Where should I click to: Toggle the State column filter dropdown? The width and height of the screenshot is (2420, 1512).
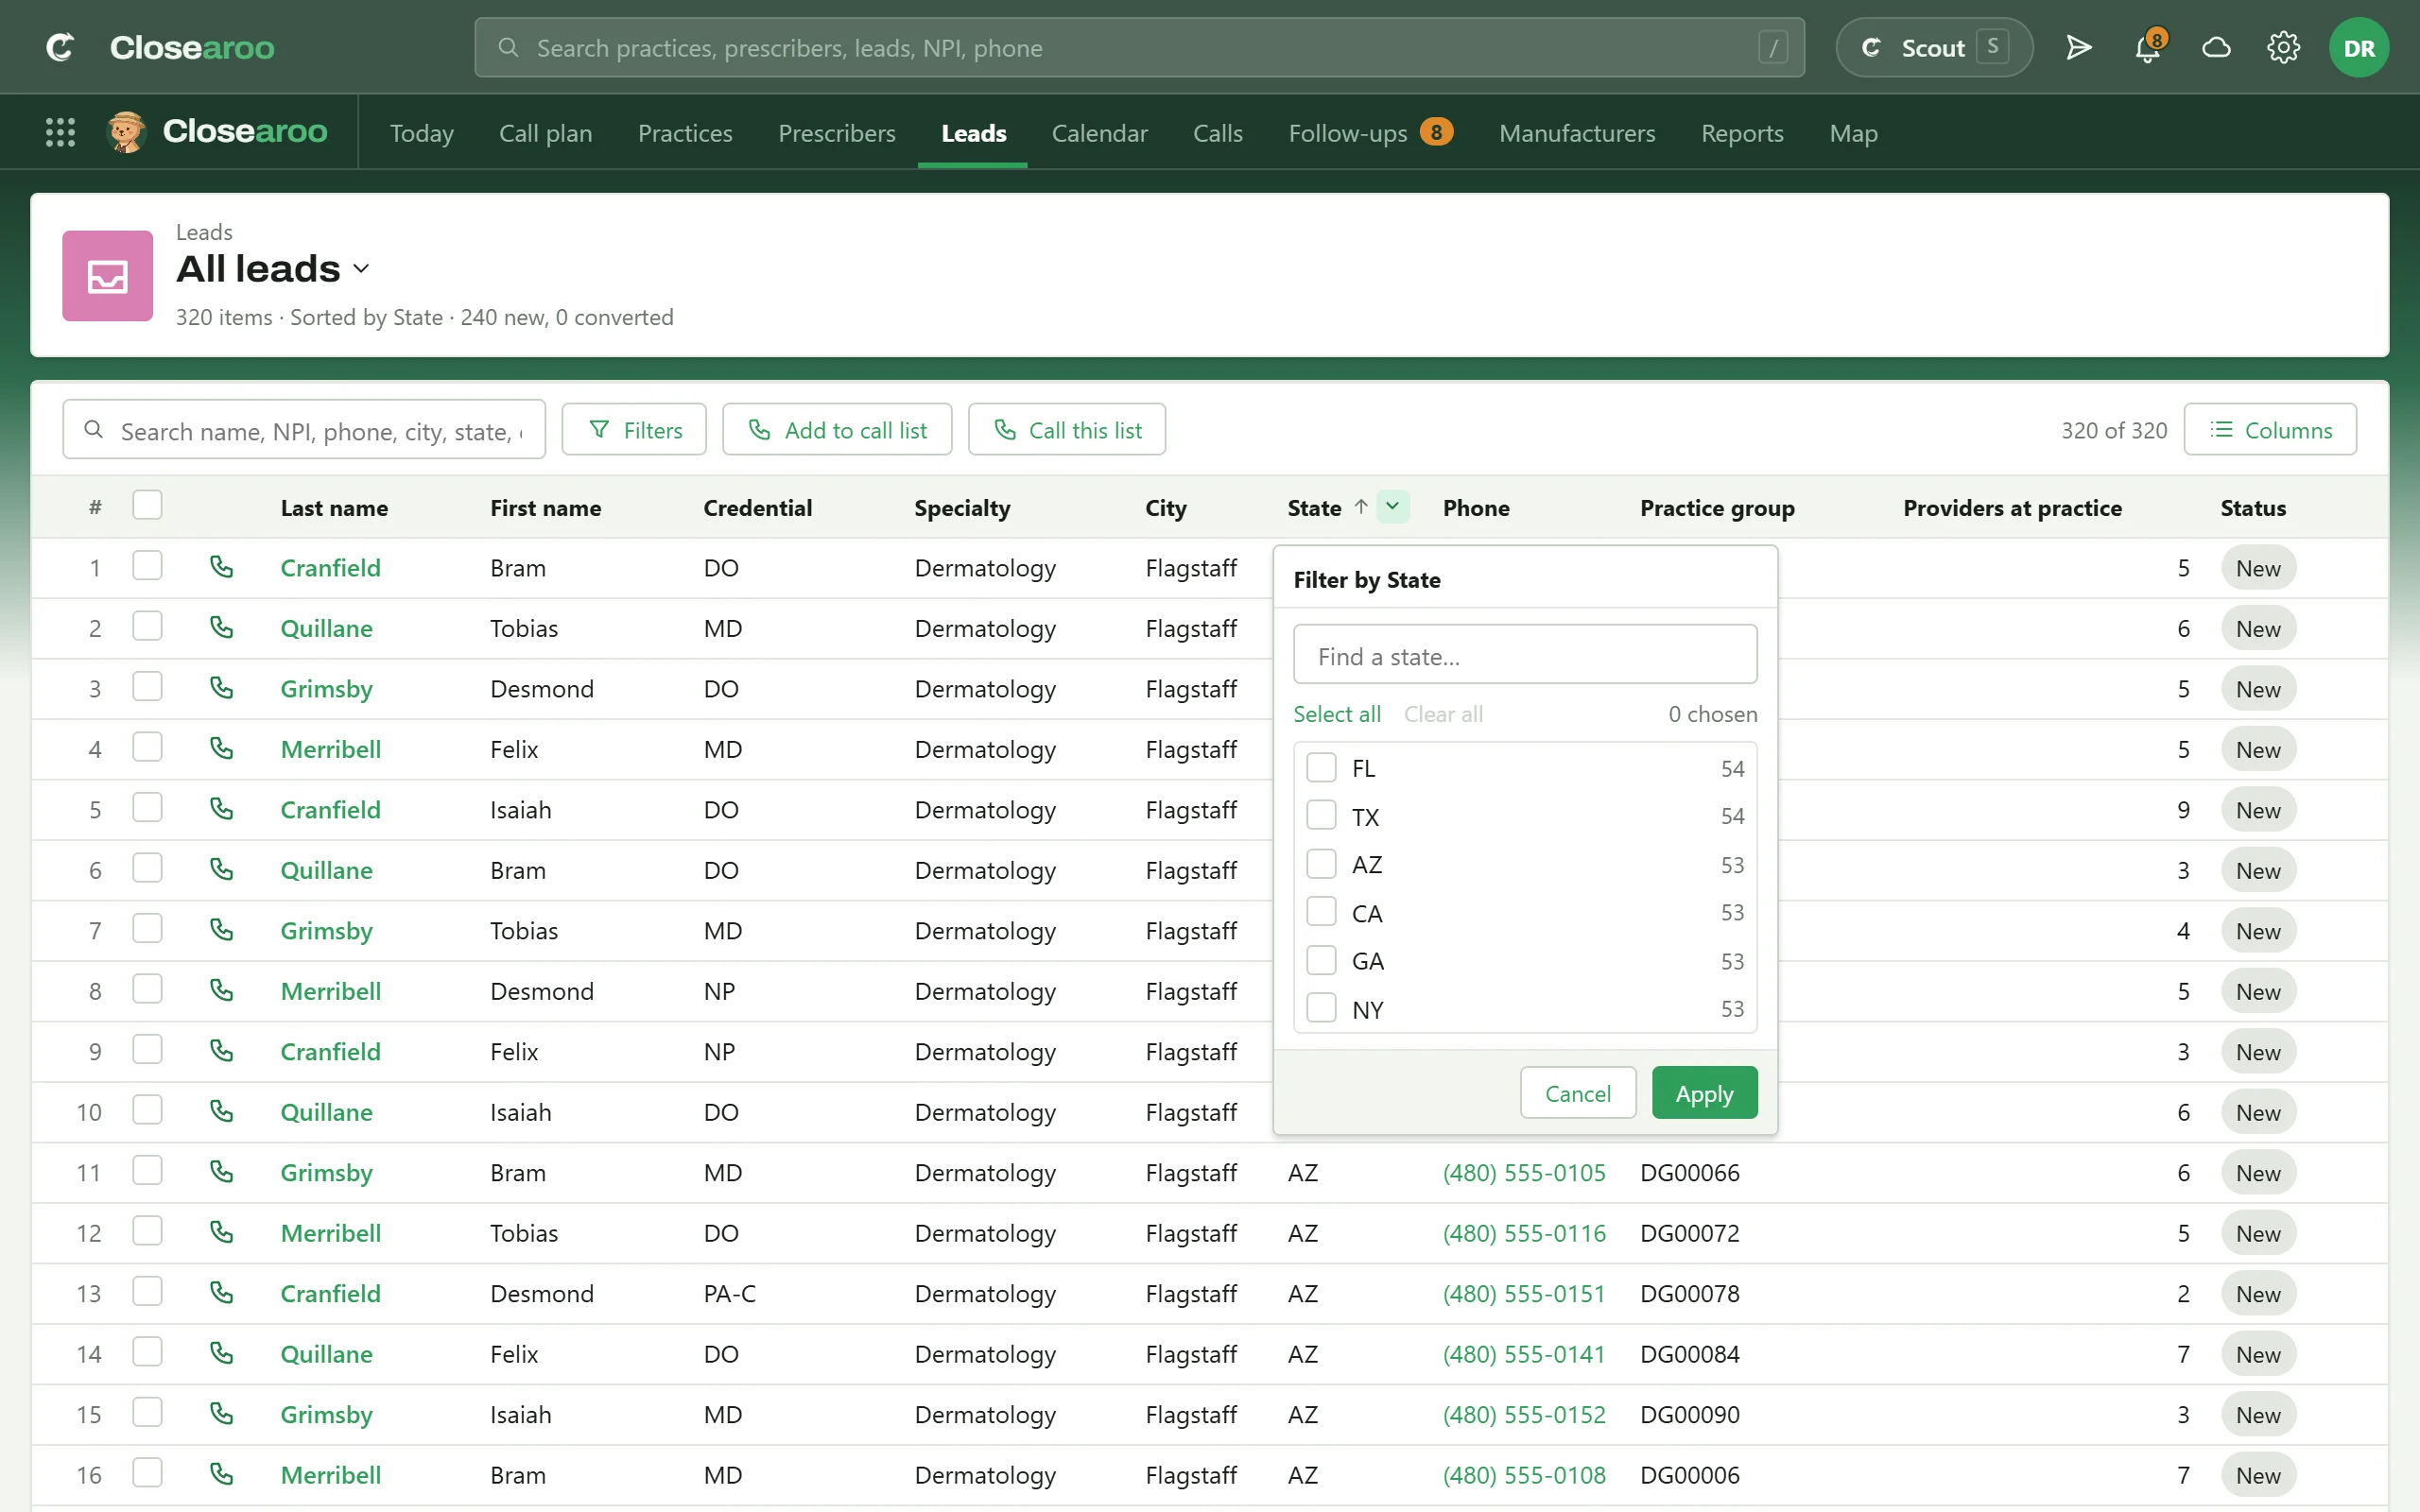[1393, 506]
